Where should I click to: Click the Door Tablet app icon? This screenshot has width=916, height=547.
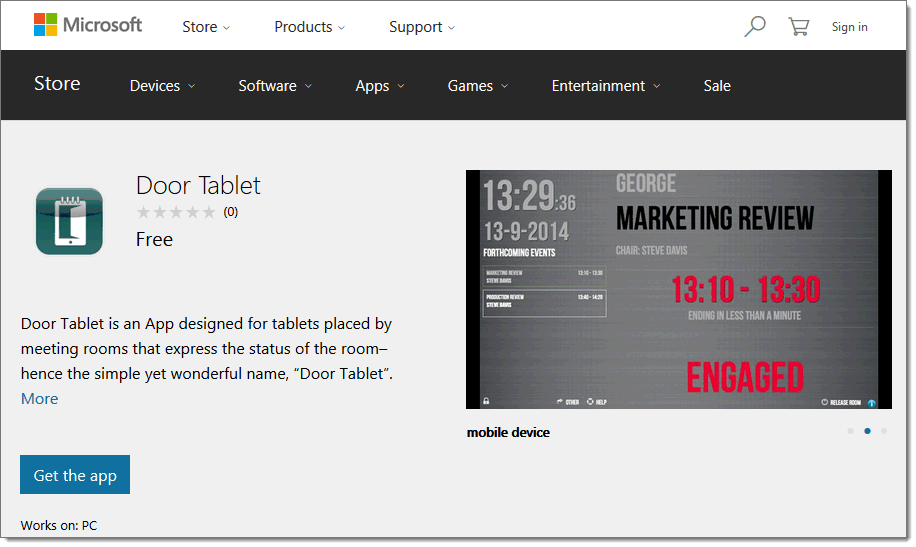tap(69, 221)
